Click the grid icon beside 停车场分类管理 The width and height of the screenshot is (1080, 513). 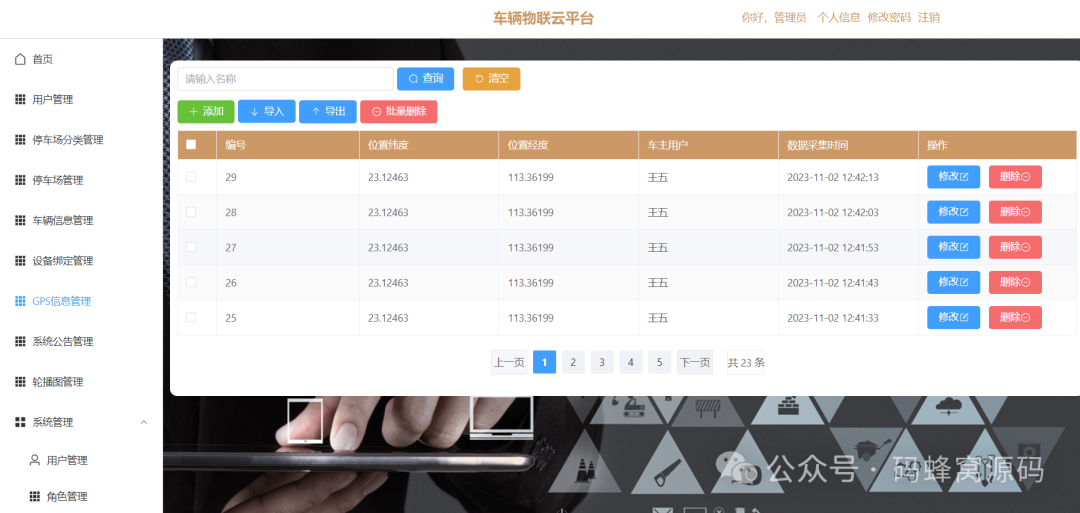pos(20,140)
